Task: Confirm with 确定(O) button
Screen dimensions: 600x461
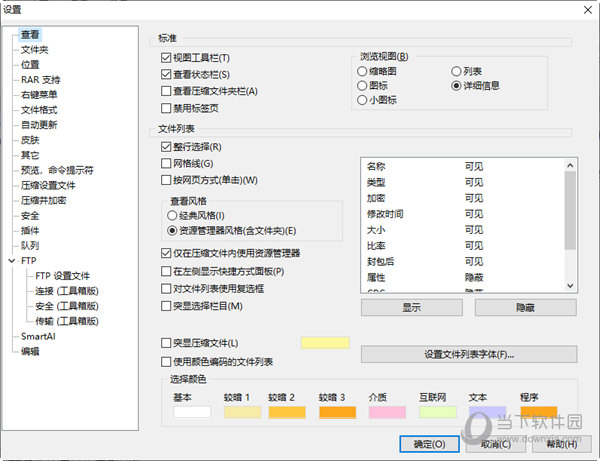Action: tap(429, 444)
